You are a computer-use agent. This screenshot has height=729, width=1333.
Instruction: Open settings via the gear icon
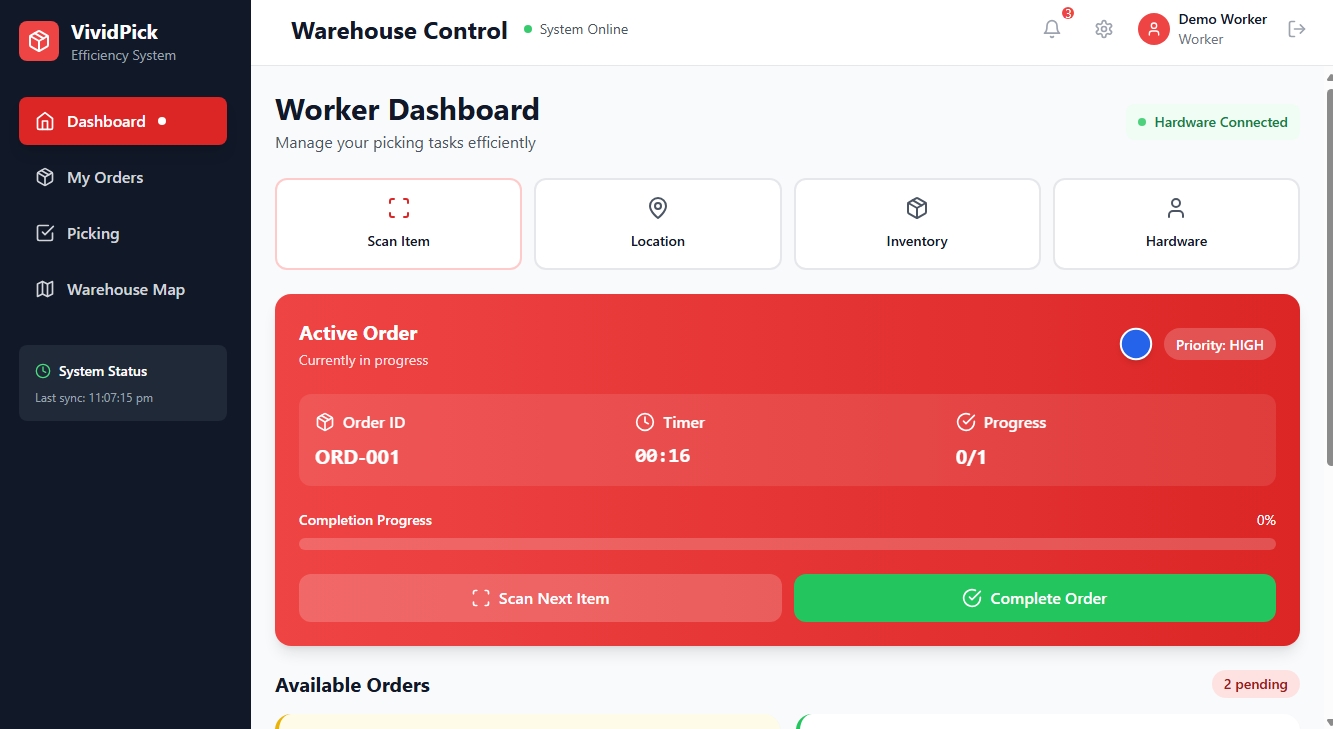1104,29
